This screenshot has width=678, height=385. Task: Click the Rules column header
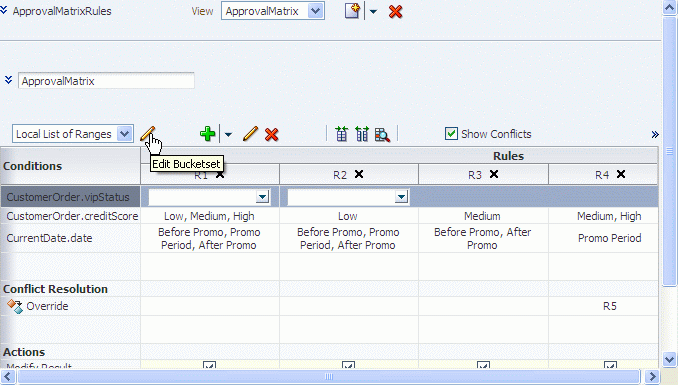pyautogui.click(x=508, y=156)
